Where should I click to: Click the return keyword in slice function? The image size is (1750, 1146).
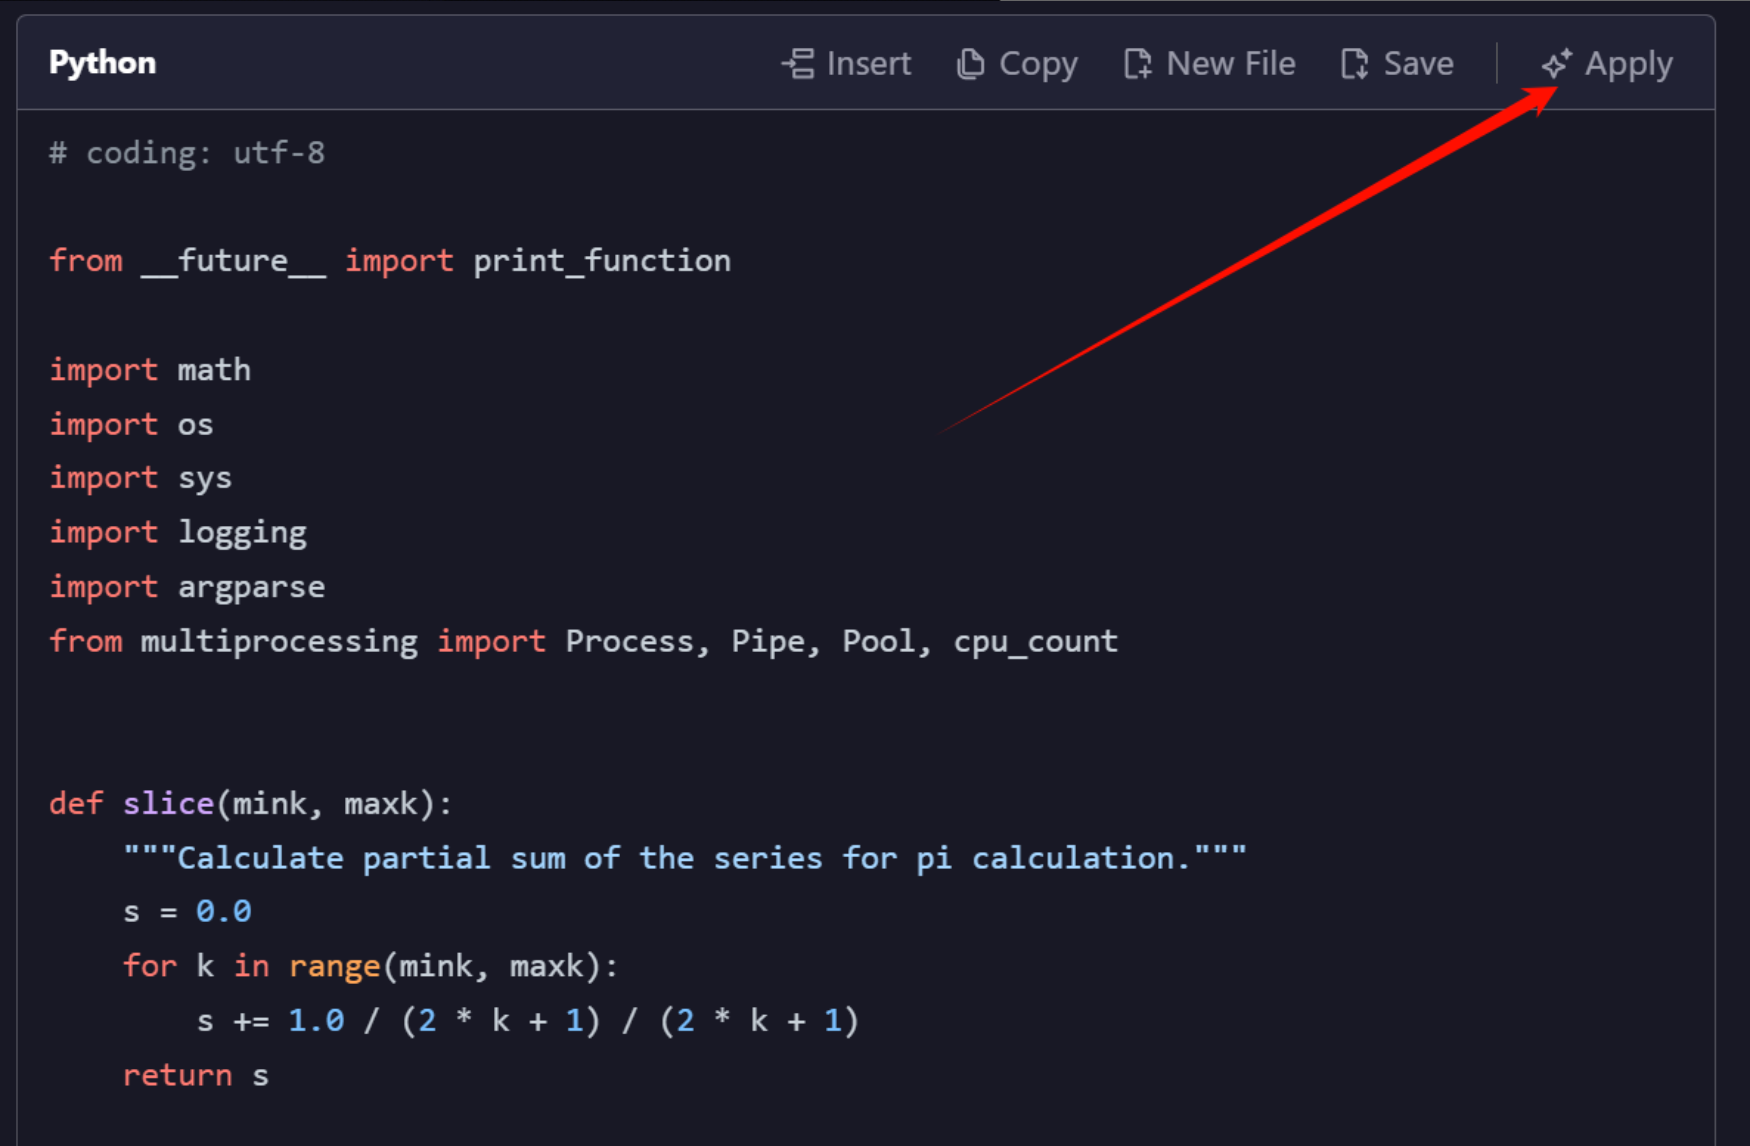pos(177,1075)
